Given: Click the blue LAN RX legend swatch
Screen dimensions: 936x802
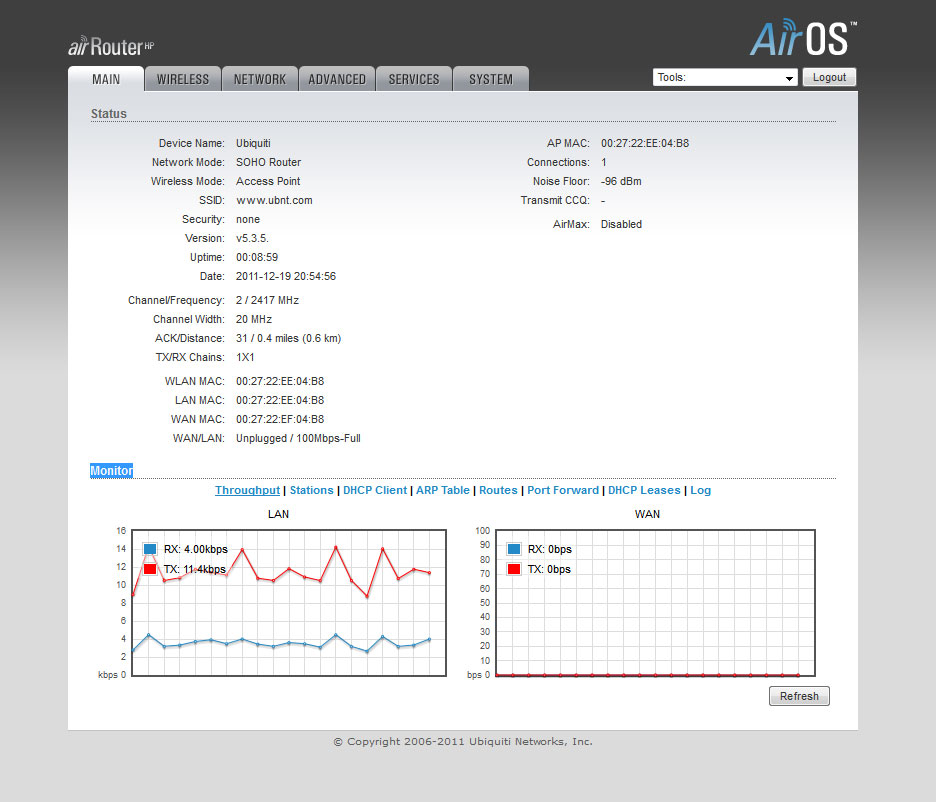Looking at the screenshot, I should tap(150, 549).
